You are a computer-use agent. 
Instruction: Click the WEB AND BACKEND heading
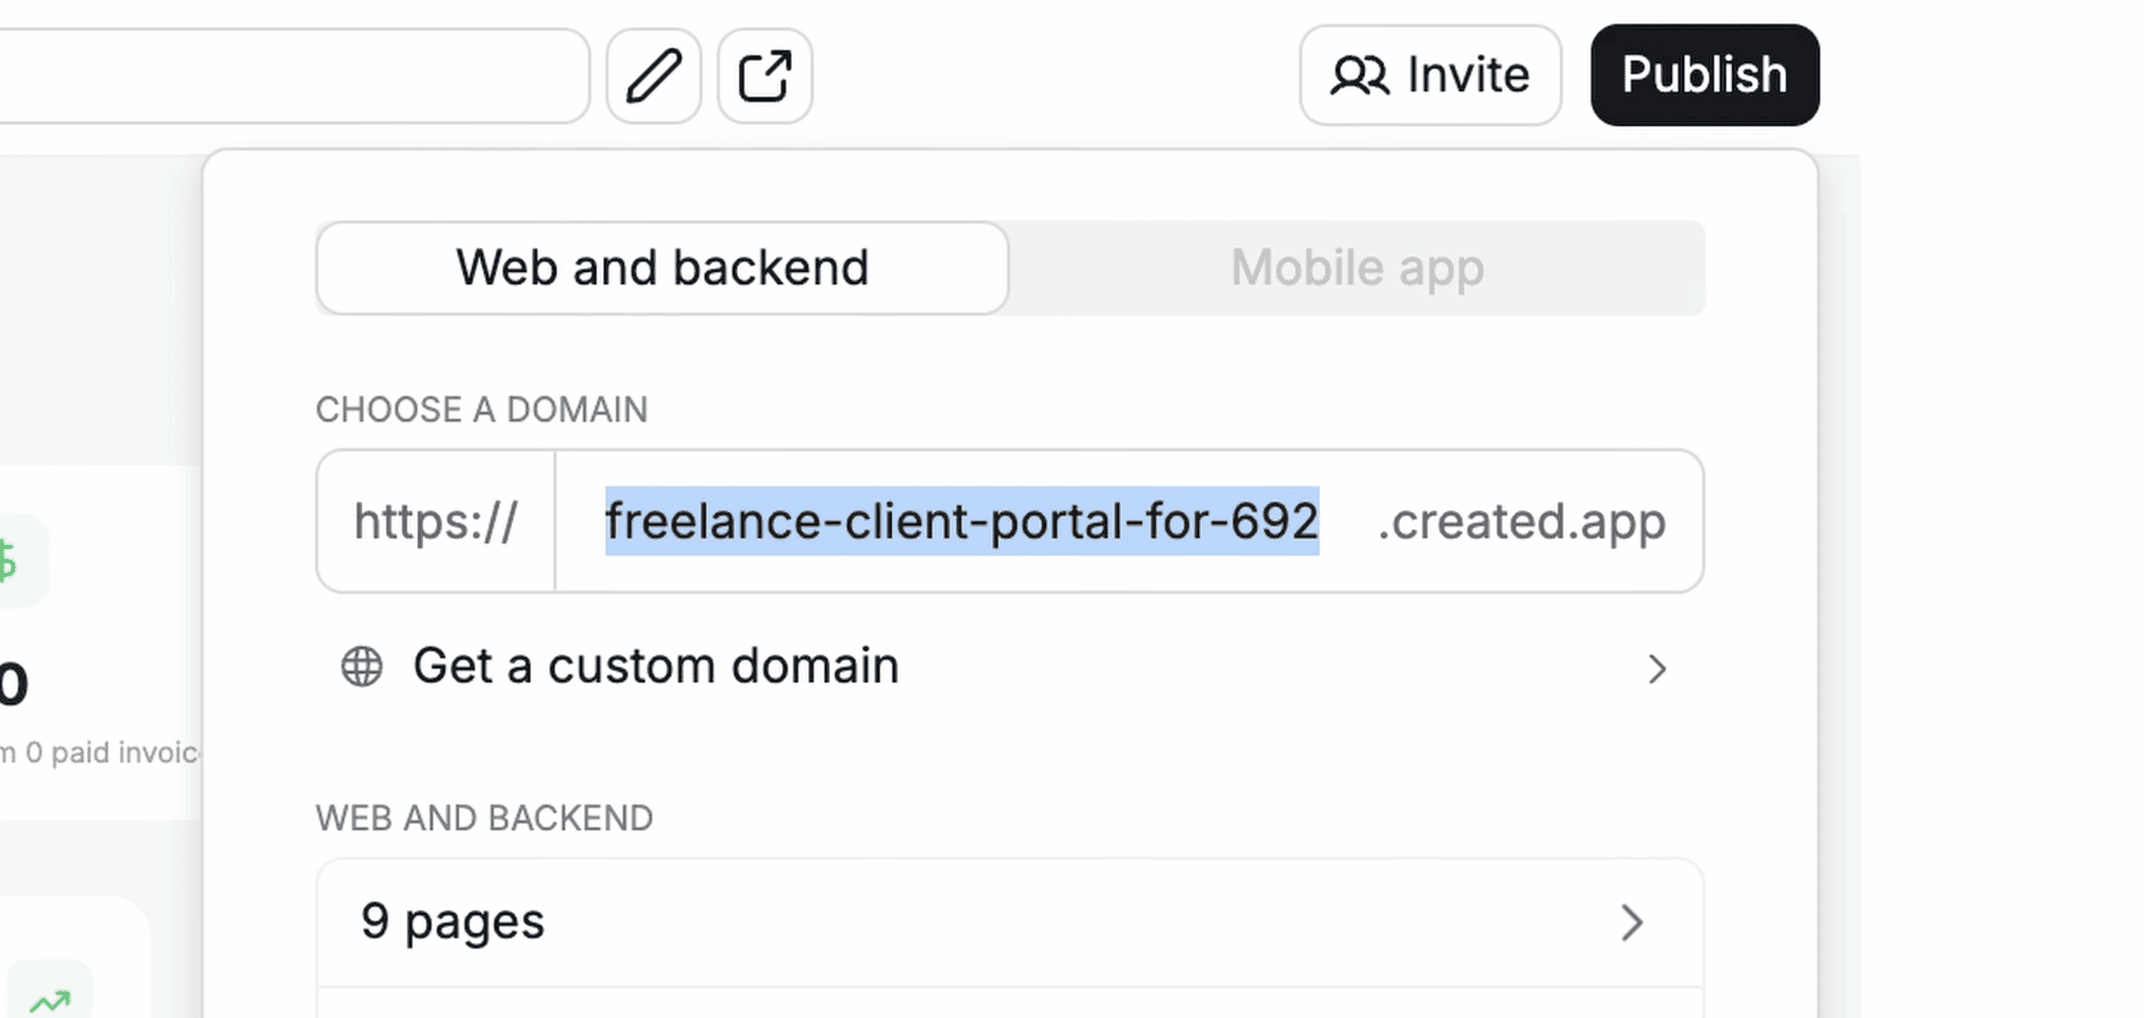pos(484,818)
